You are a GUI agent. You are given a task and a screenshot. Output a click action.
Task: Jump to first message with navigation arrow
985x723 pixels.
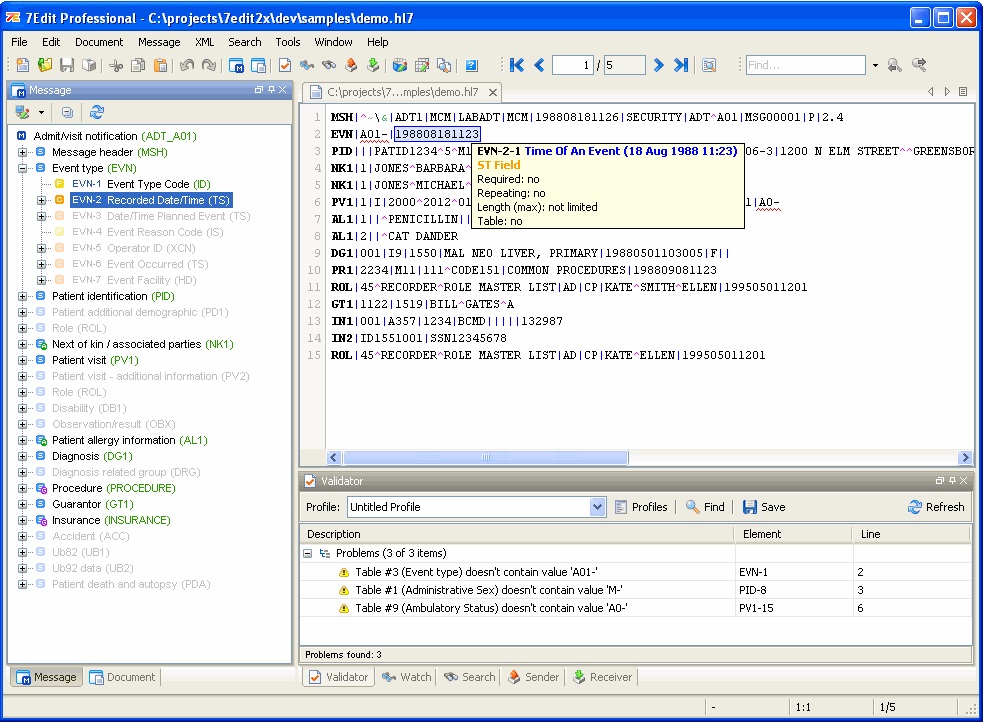coord(517,66)
